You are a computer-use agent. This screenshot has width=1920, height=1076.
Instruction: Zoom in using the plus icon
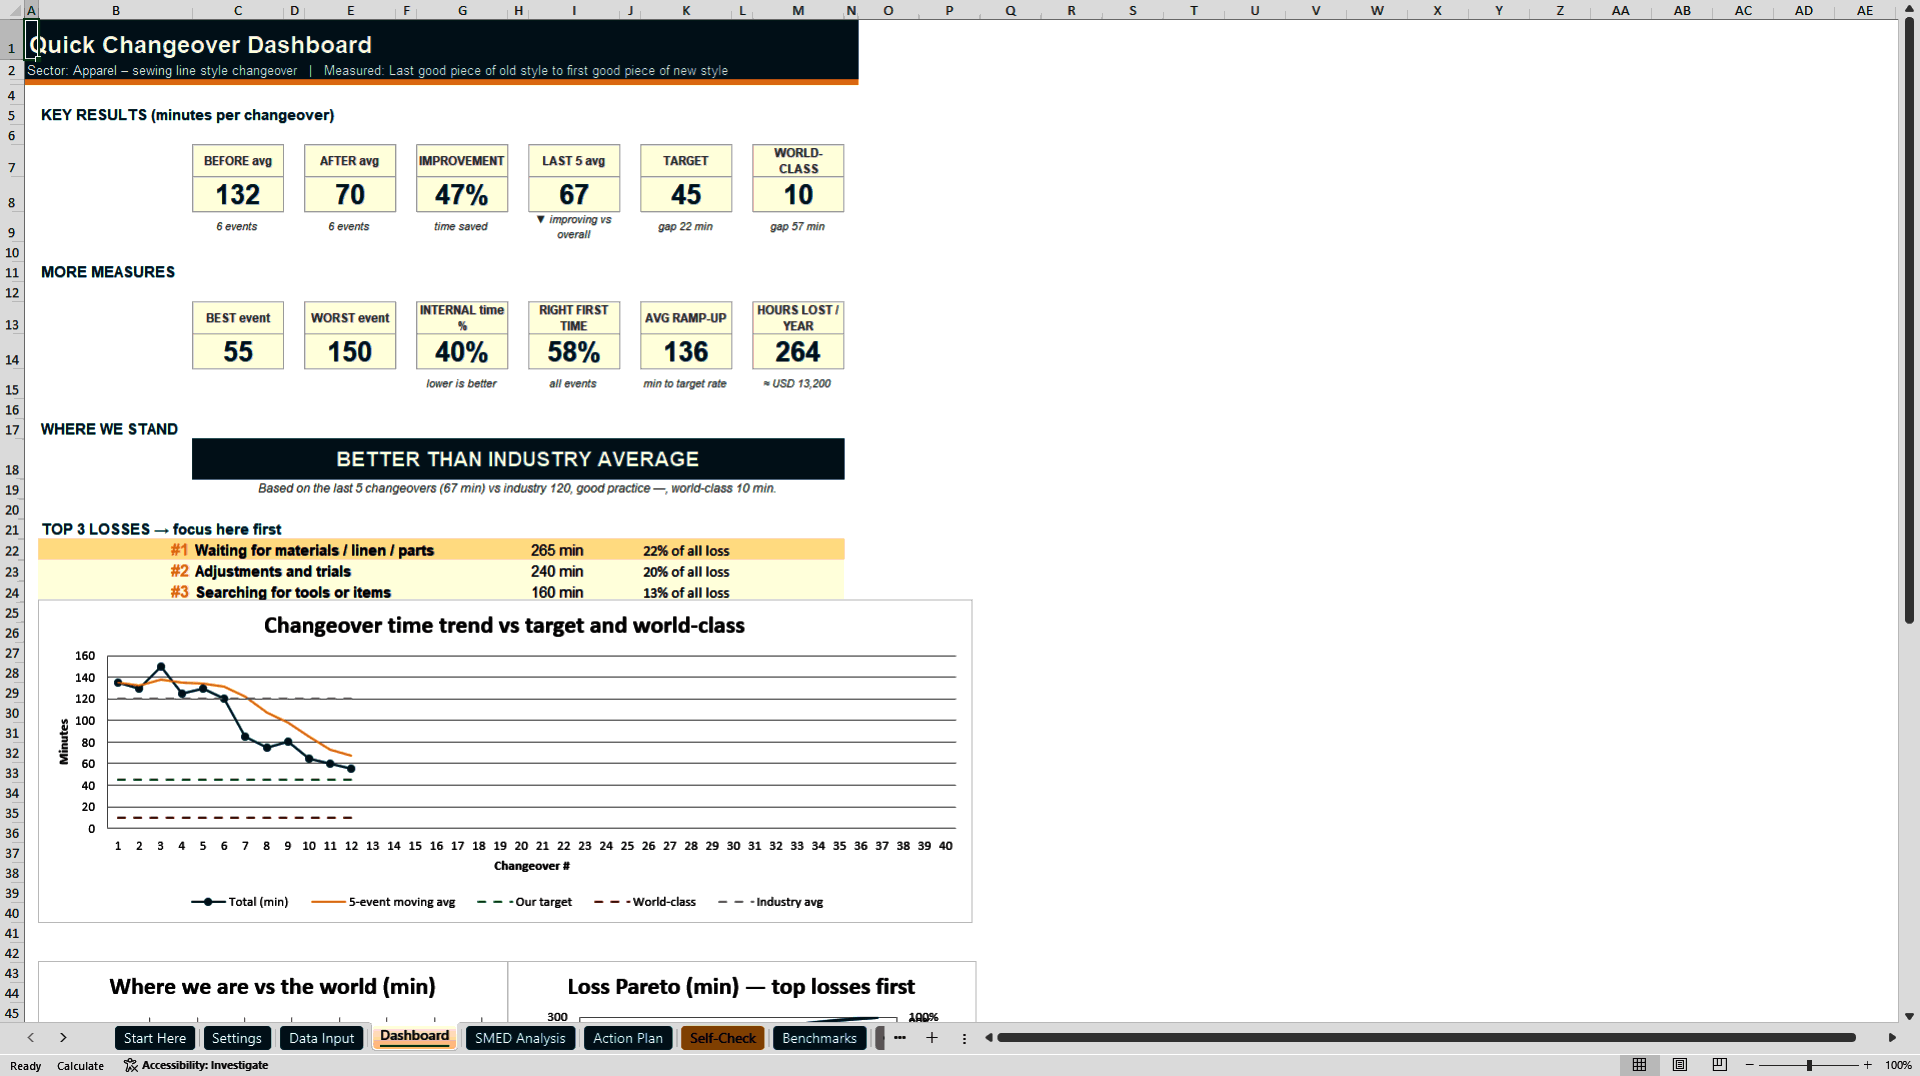click(1868, 1065)
